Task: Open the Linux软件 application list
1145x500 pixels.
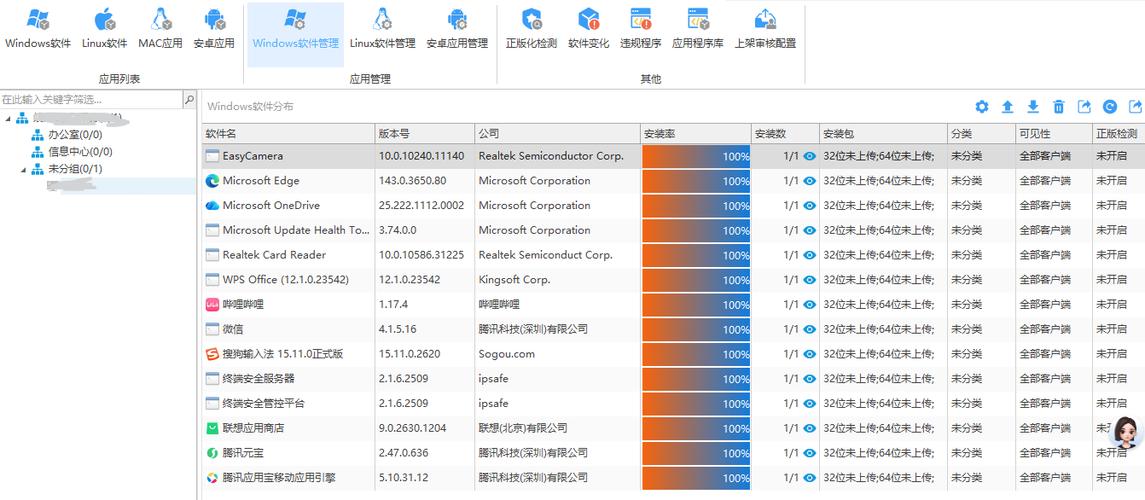Action: click(x=104, y=30)
